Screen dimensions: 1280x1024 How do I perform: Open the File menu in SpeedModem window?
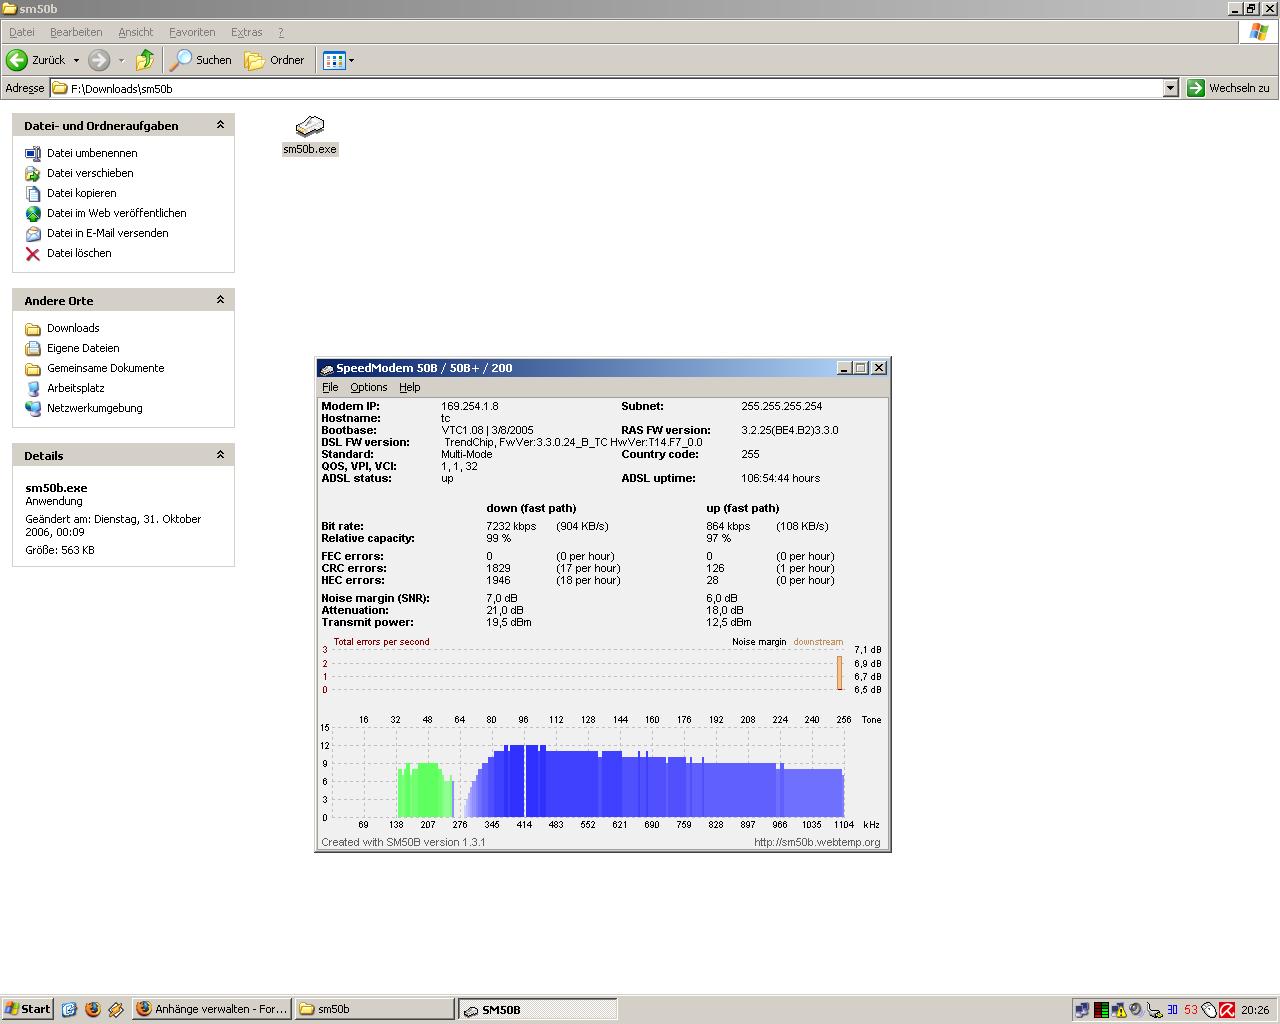[330, 387]
